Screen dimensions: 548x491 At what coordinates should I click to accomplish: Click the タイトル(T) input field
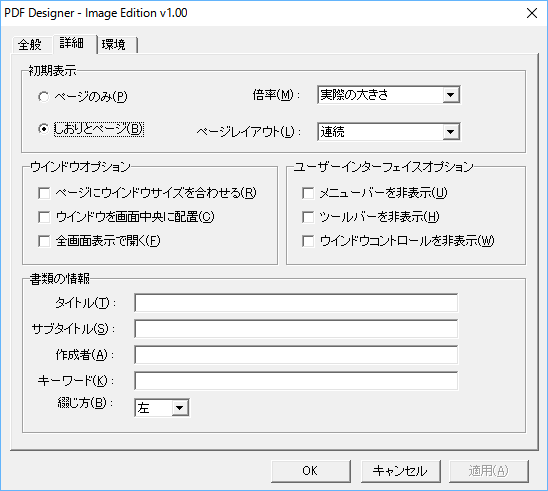pyautogui.click(x=296, y=303)
